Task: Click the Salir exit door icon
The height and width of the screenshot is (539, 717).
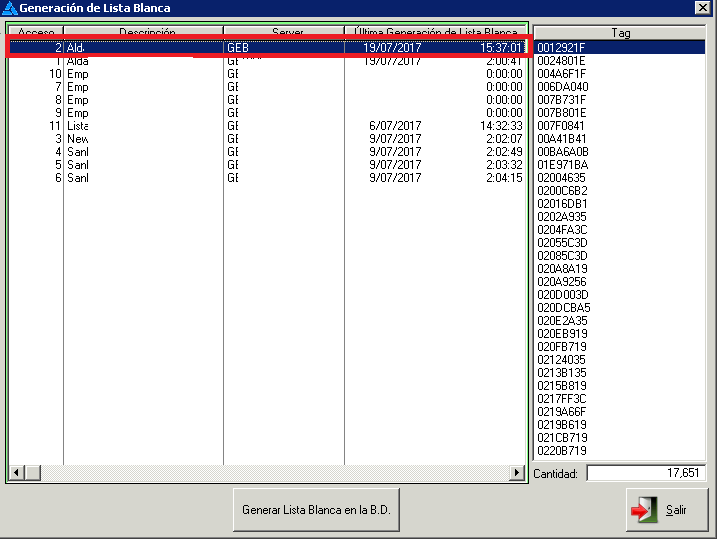Action: [641, 510]
